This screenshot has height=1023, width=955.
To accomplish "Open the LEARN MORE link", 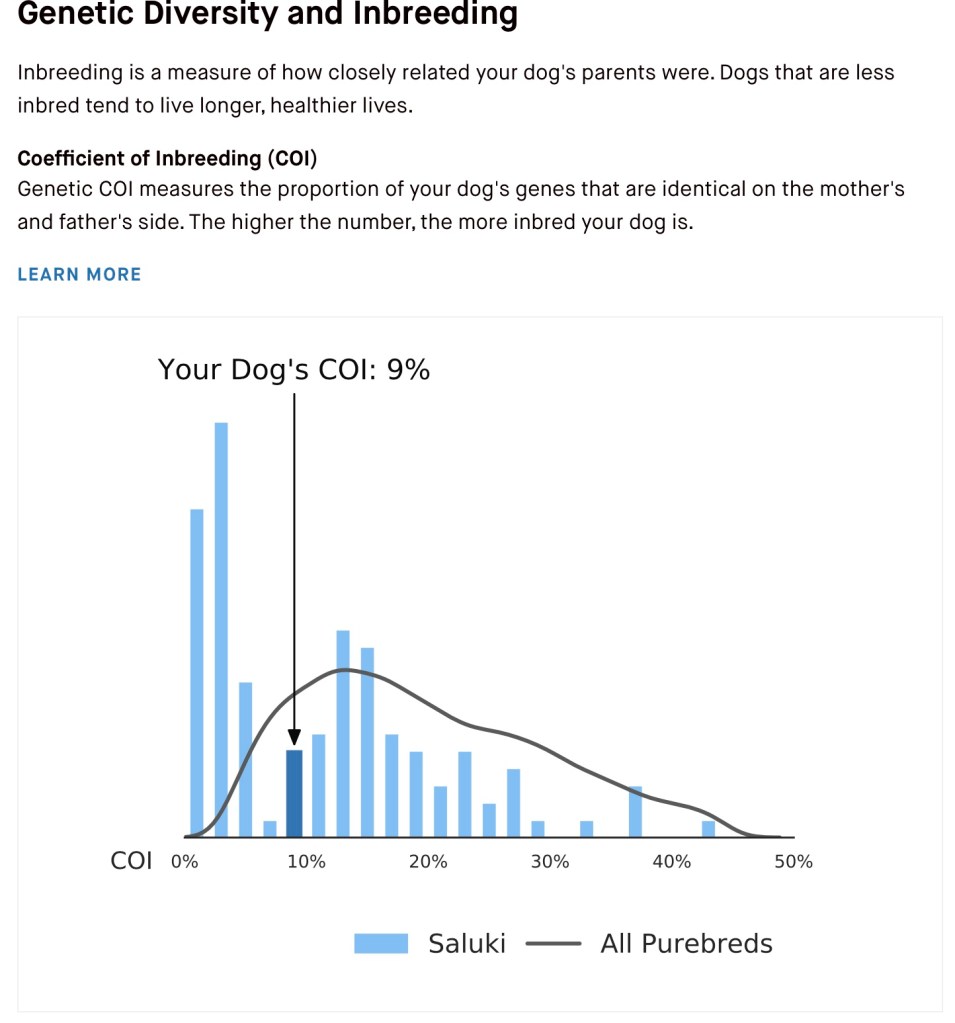I will tap(79, 274).
